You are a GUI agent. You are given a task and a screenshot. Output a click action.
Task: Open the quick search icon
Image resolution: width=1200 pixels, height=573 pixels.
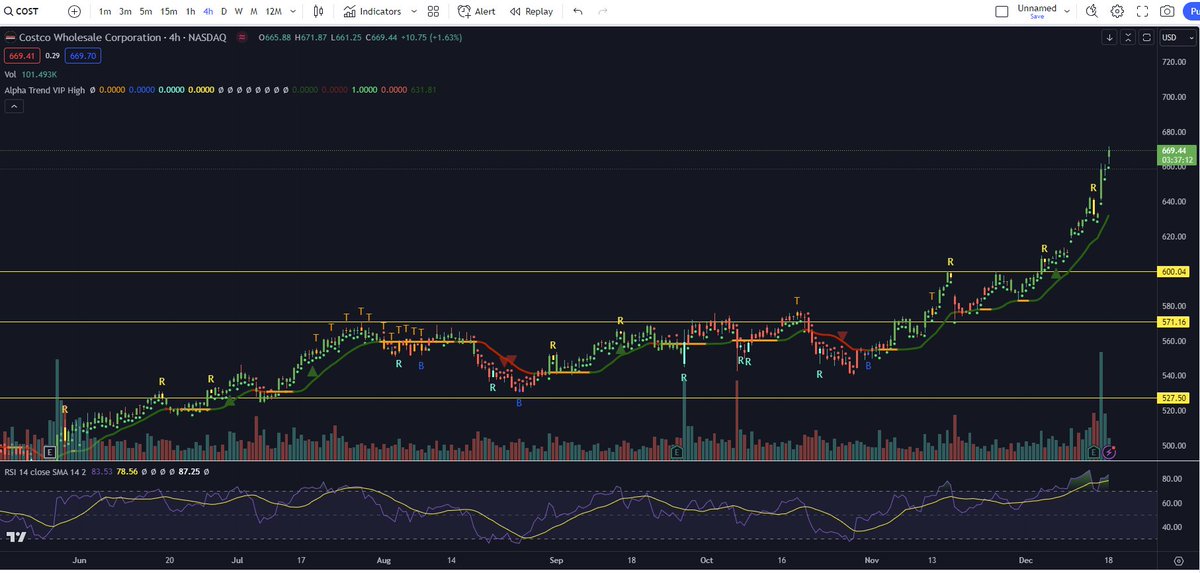1091,11
